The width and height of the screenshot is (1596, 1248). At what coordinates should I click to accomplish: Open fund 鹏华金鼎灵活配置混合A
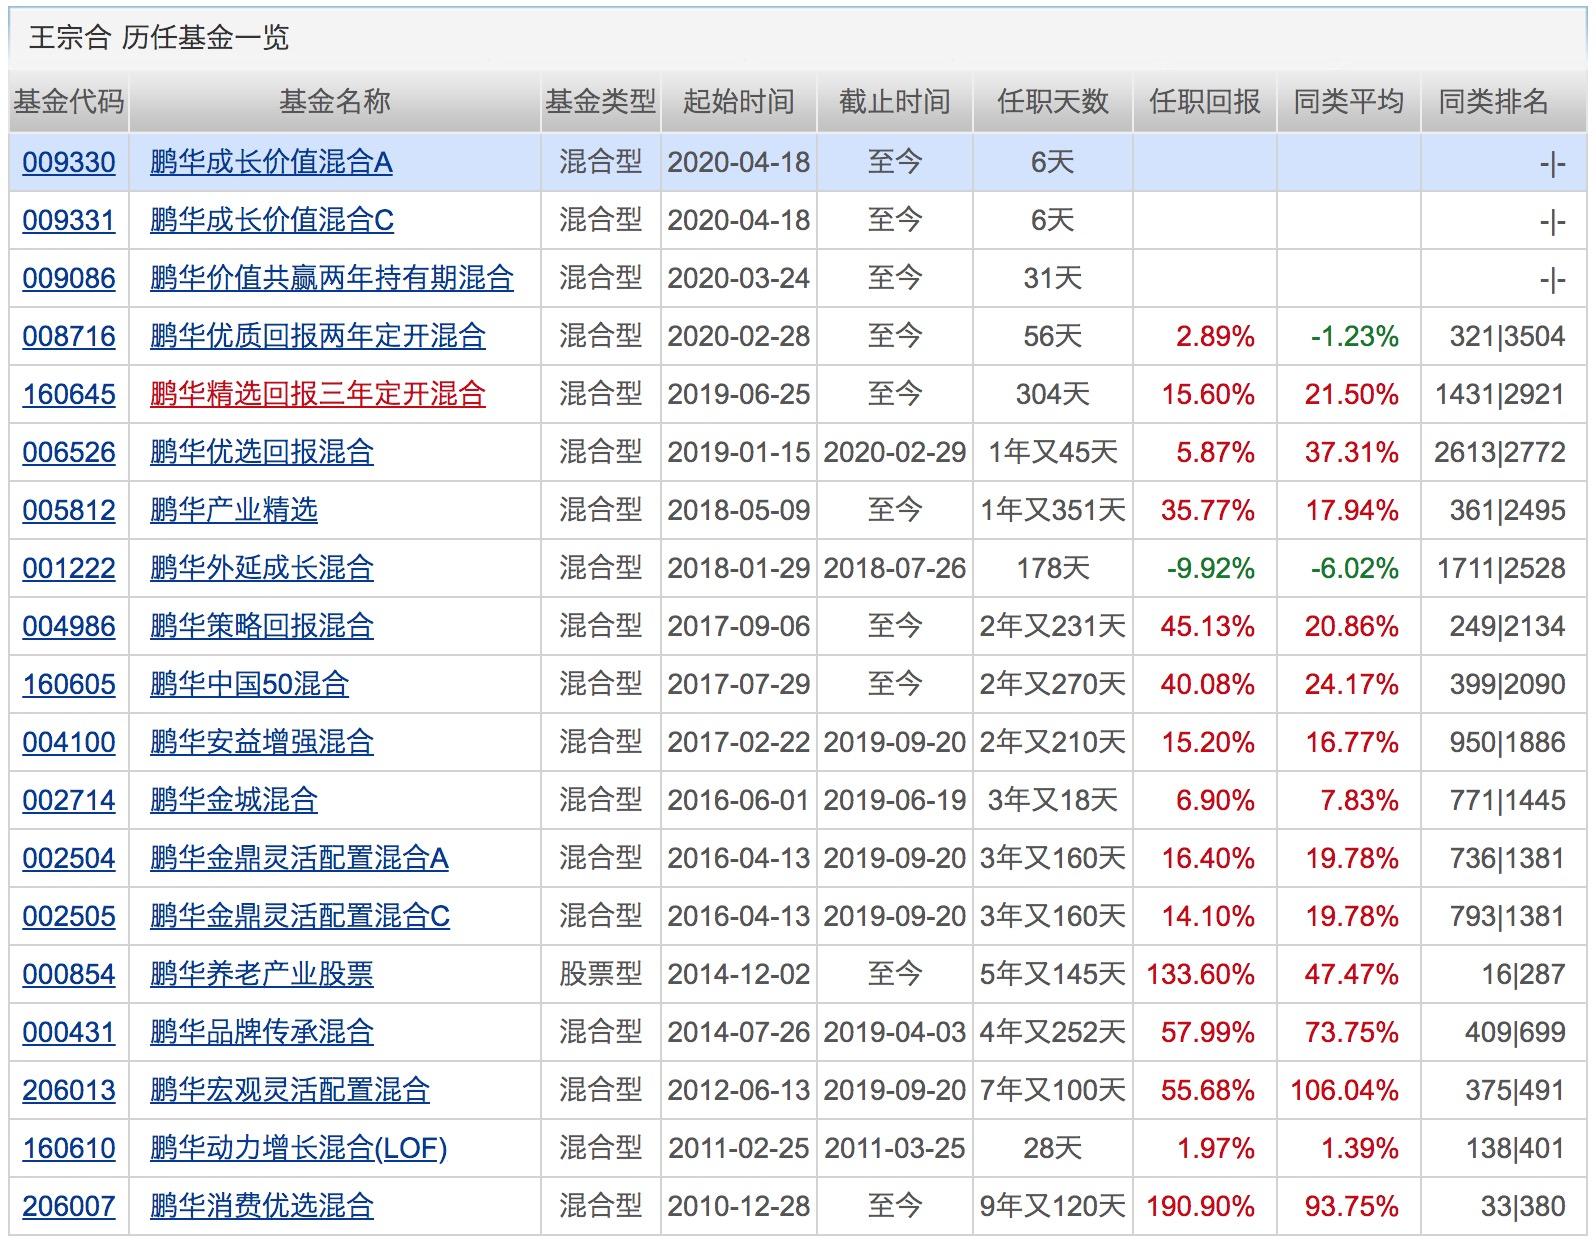[x=299, y=858]
